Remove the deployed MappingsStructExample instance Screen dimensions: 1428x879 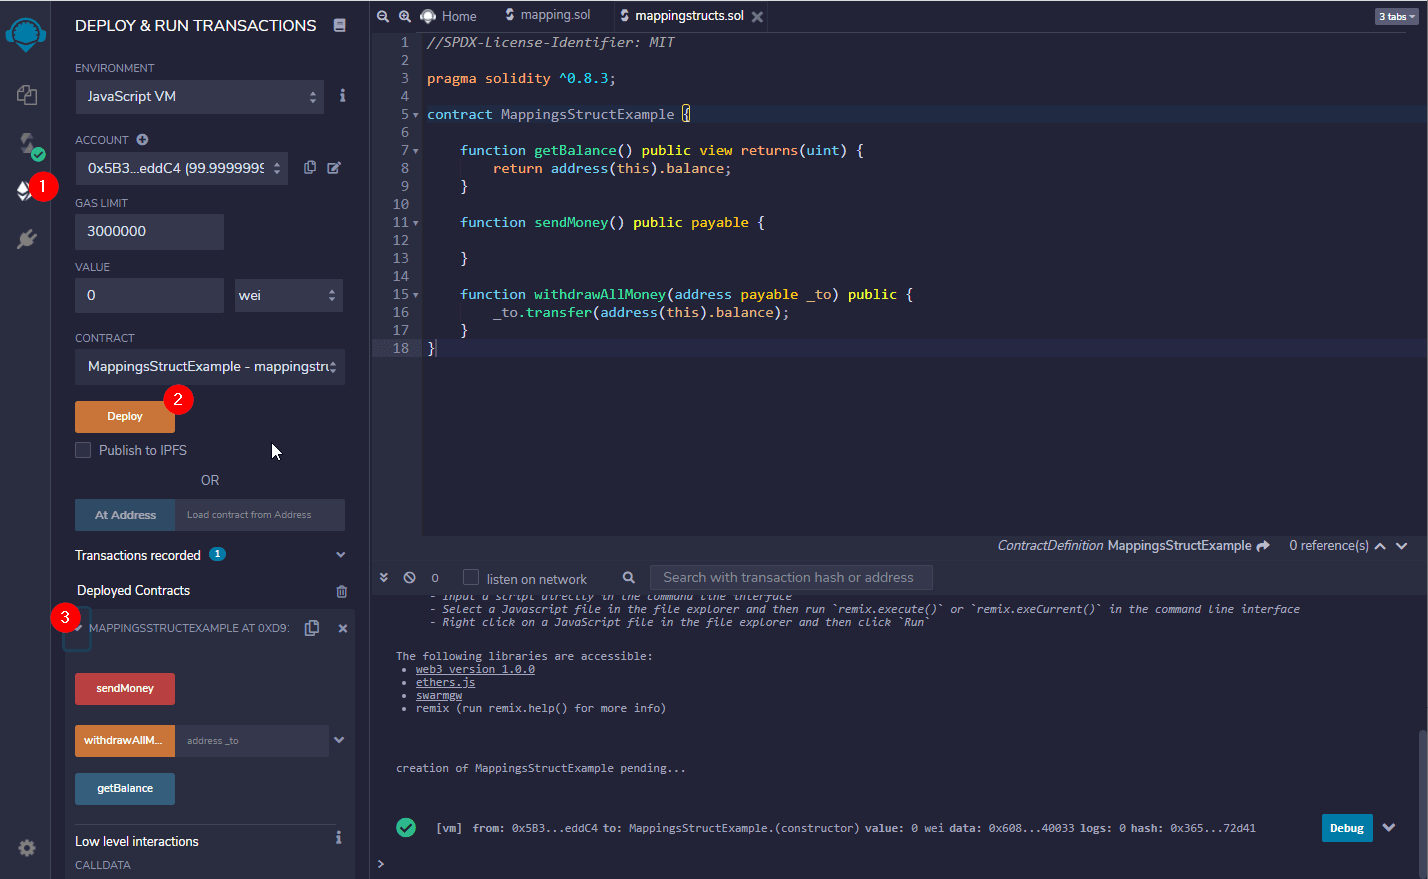point(343,628)
